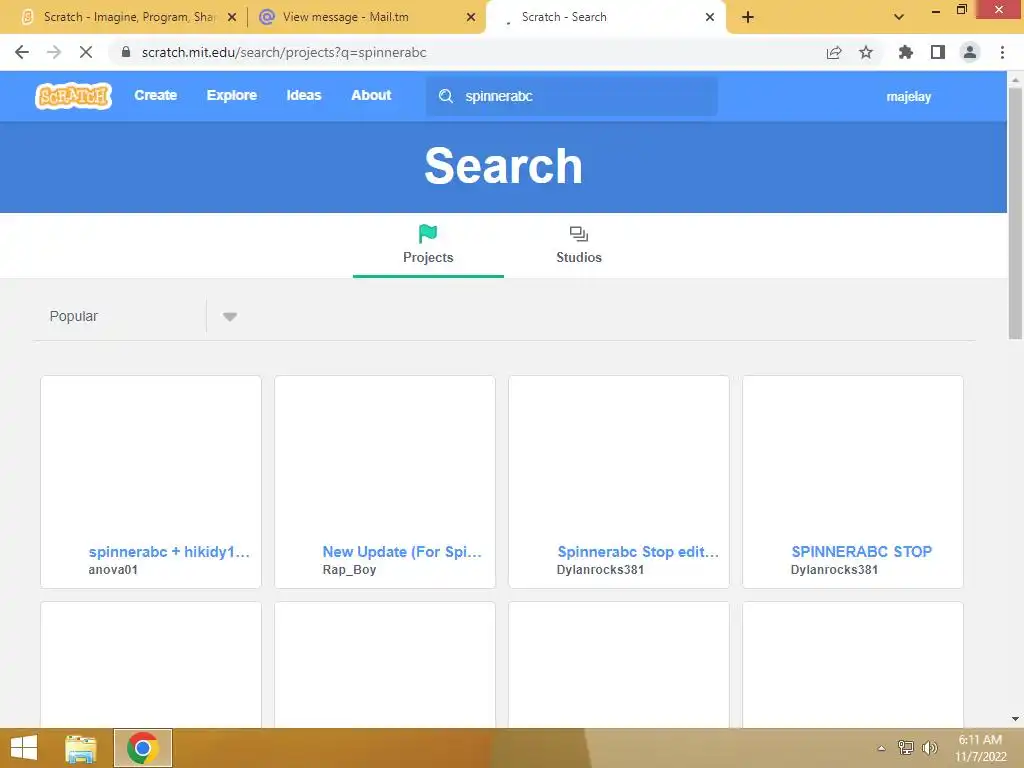Open Dylanrocks381 profile under Spinnerabc Stop edit
The width and height of the screenshot is (1024, 768).
point(600,569)
